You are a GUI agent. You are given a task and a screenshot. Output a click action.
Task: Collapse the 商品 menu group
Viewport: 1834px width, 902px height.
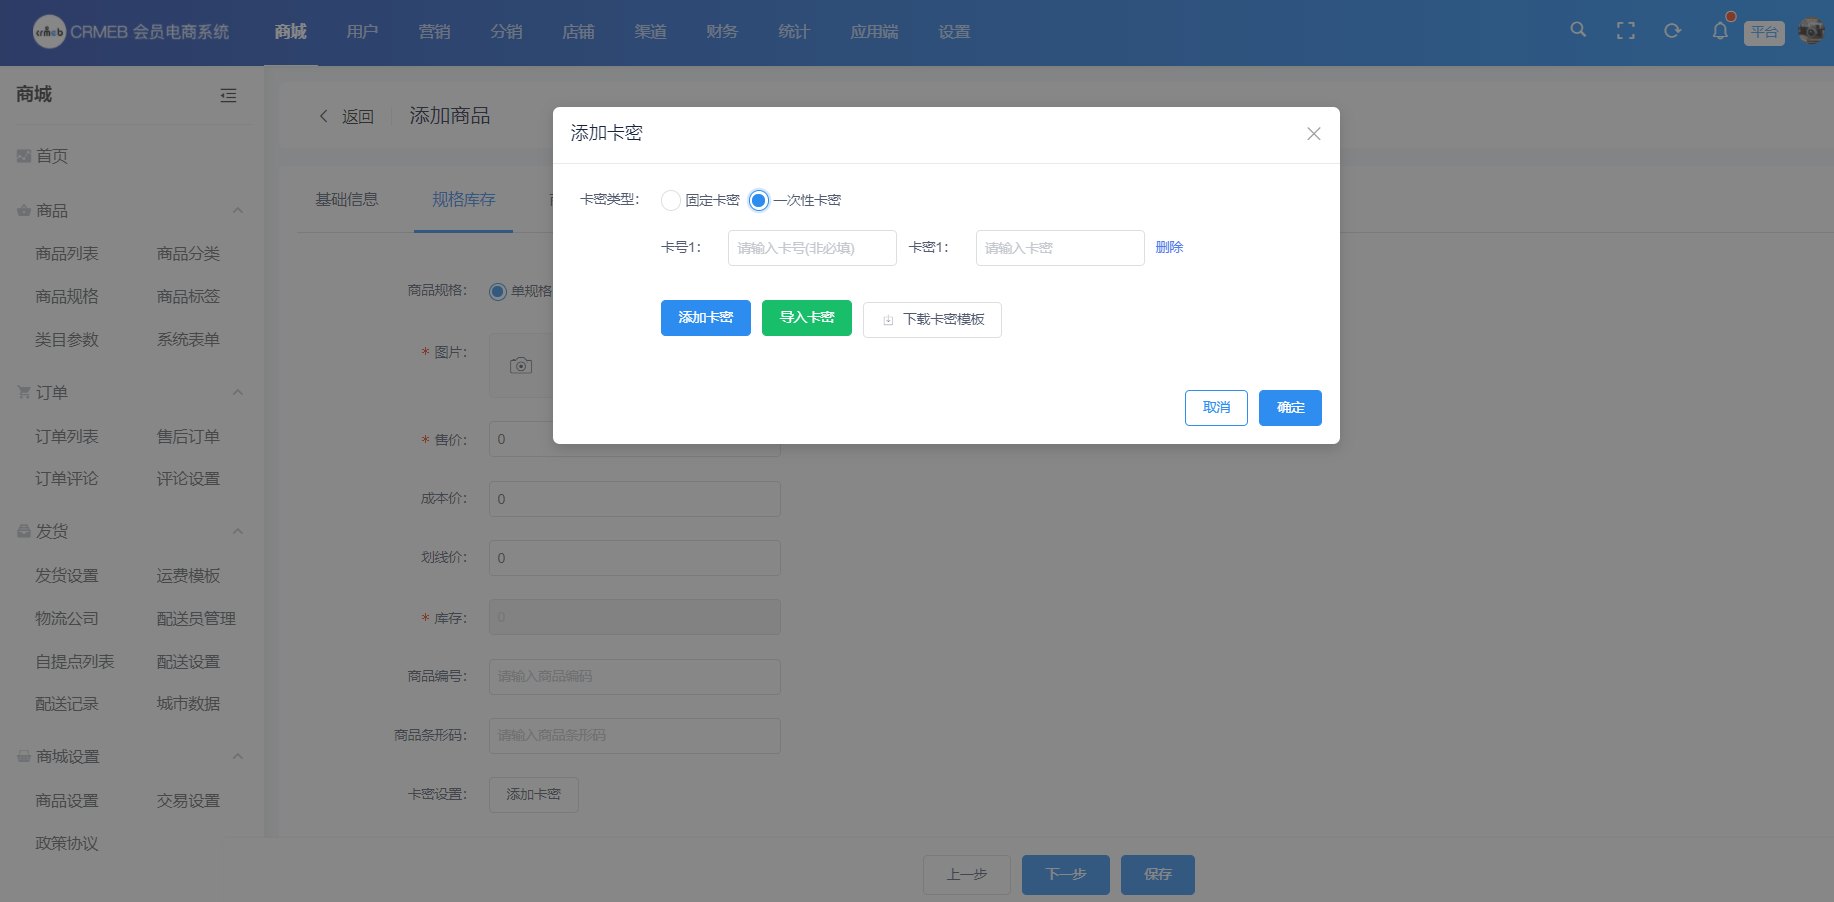tap(238, 211)
